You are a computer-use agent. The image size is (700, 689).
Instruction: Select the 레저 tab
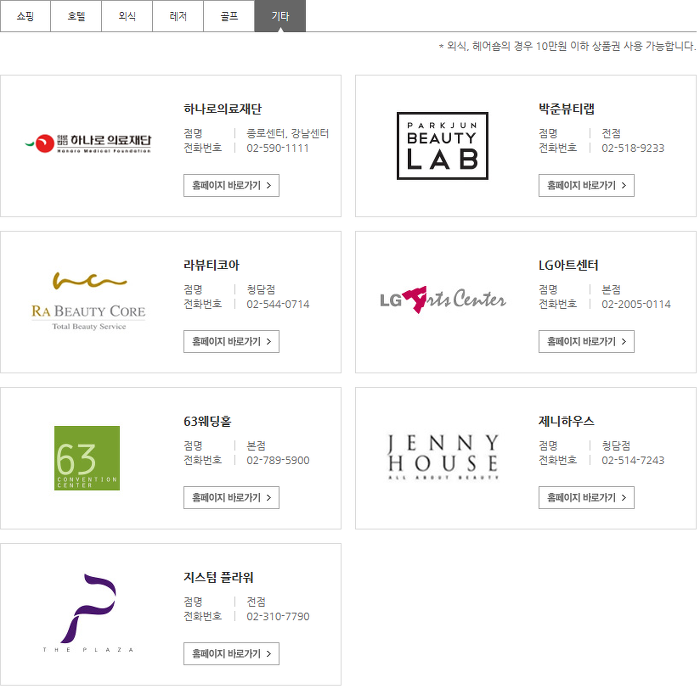[178, 16]
